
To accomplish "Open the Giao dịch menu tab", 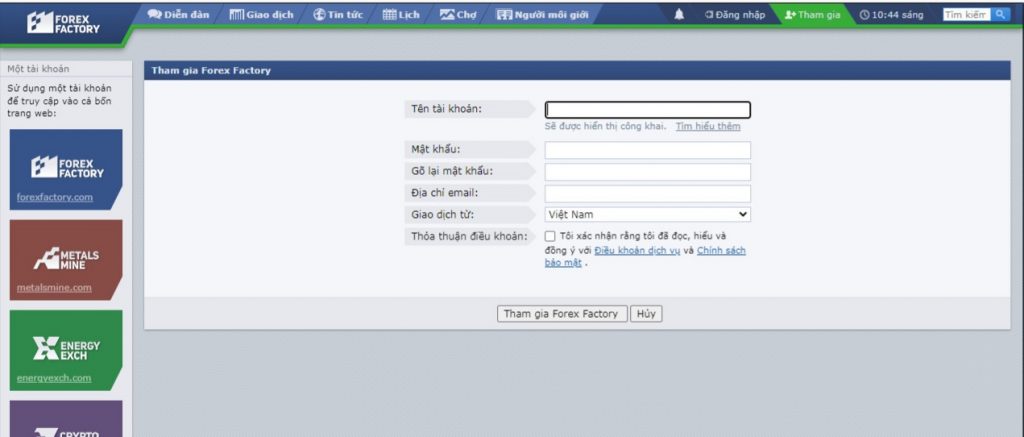I will click(x=261, y=15).
